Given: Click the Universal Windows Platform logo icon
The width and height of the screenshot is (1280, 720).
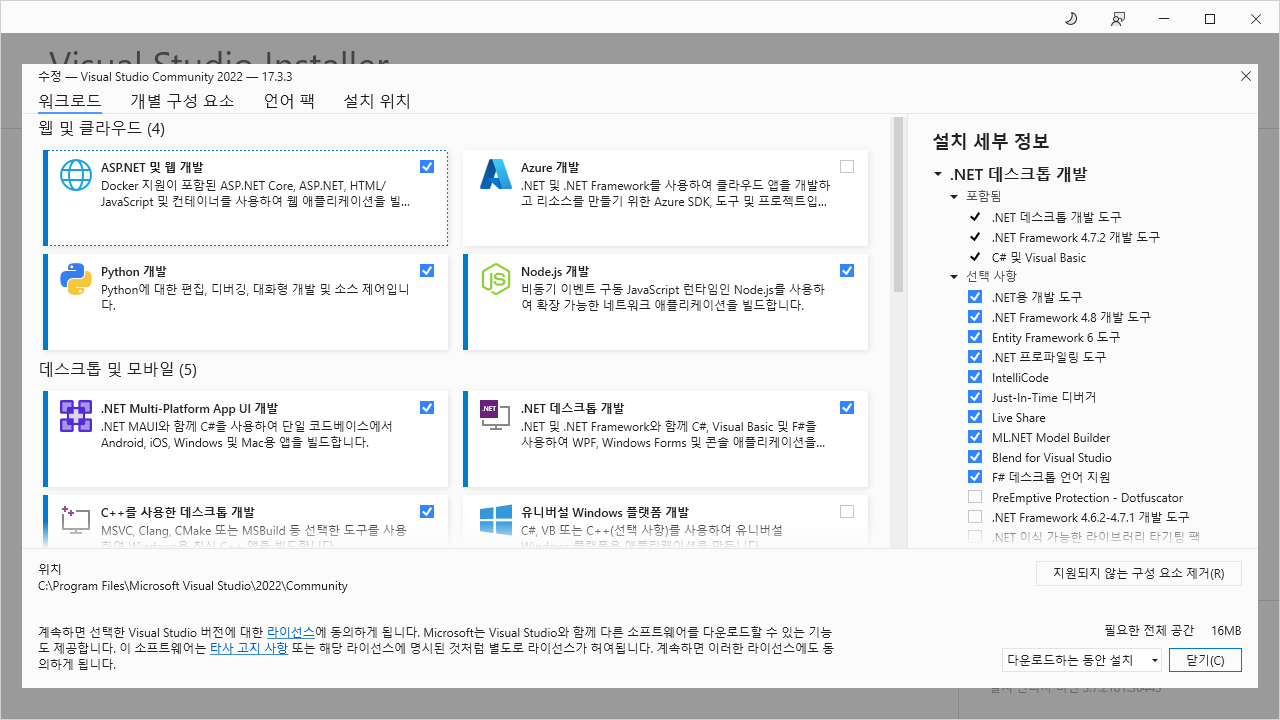Looking at the screenshot, I should pos(496,519).
